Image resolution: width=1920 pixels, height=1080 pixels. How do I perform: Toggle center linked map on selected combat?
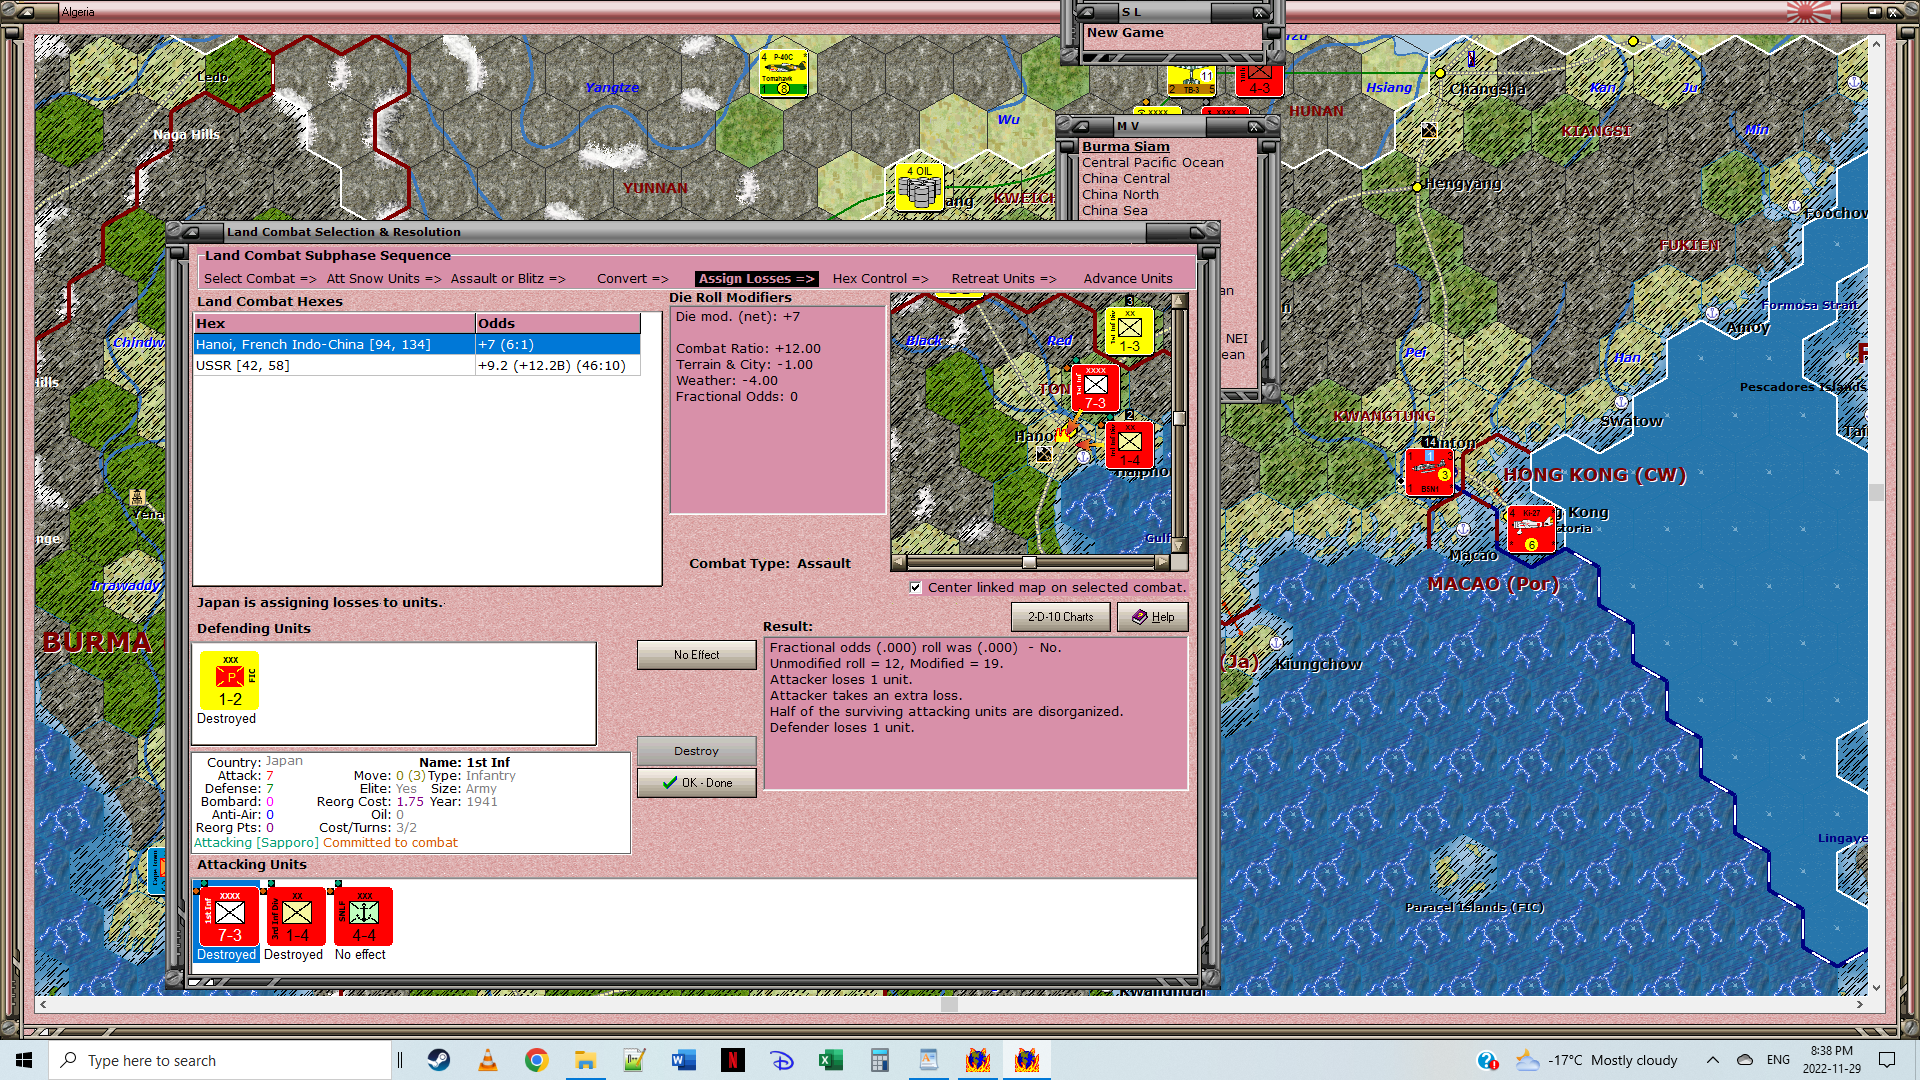pos(916,588)
